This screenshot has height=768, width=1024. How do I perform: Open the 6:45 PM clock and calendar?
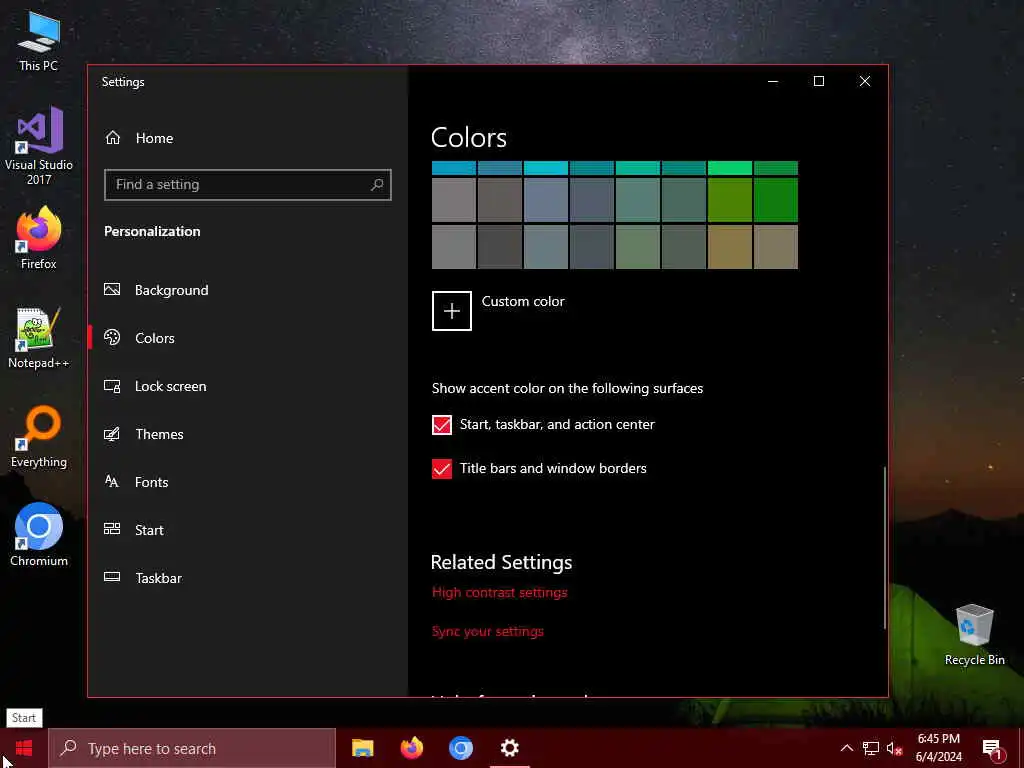click(938, 748)
